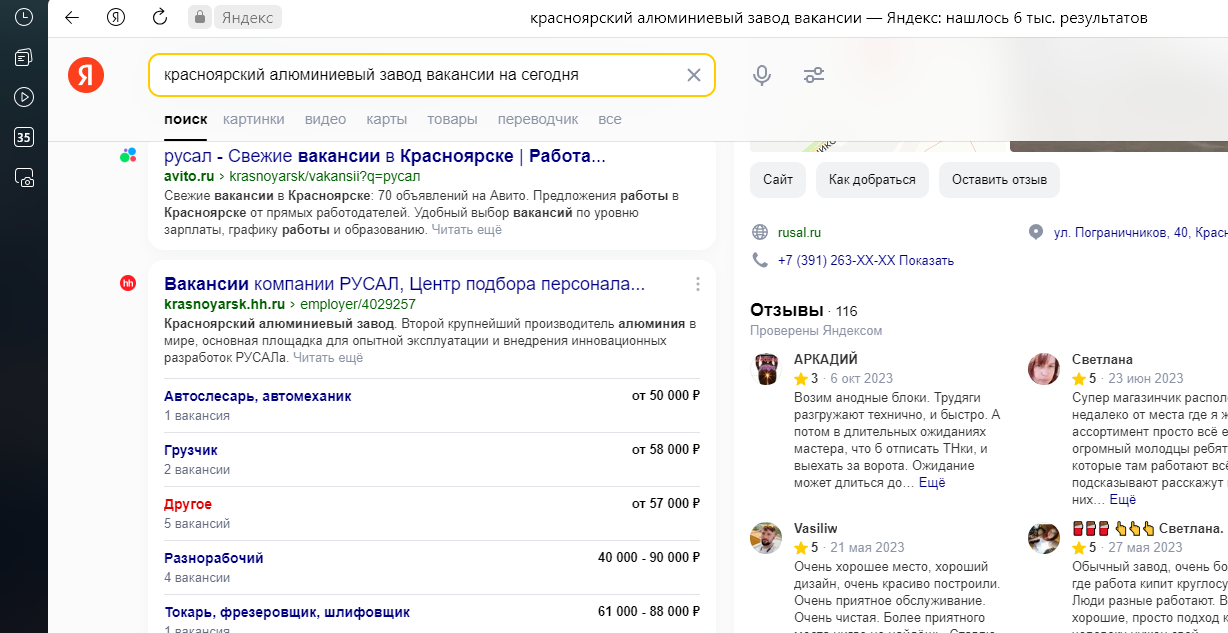Expand Аркадий's review with Ещё

(x=932, y=482)
